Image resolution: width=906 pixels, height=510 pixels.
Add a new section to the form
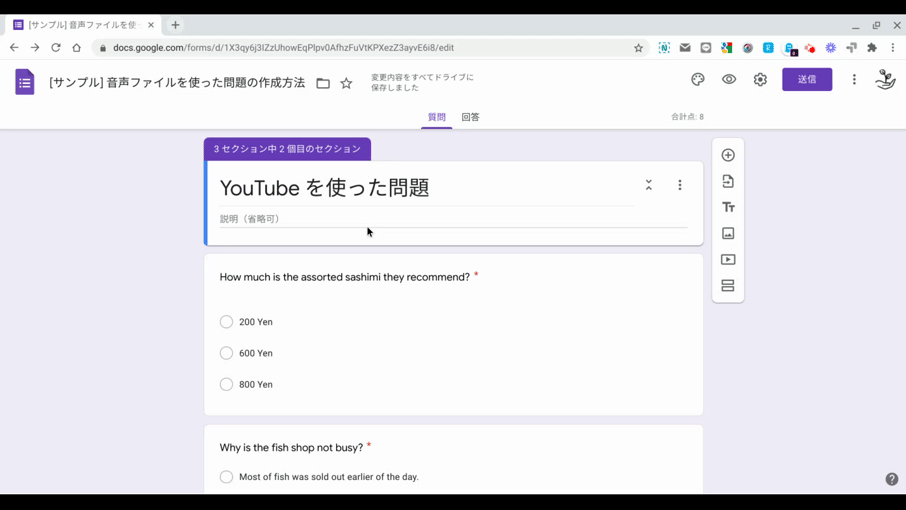click(728, 285)
